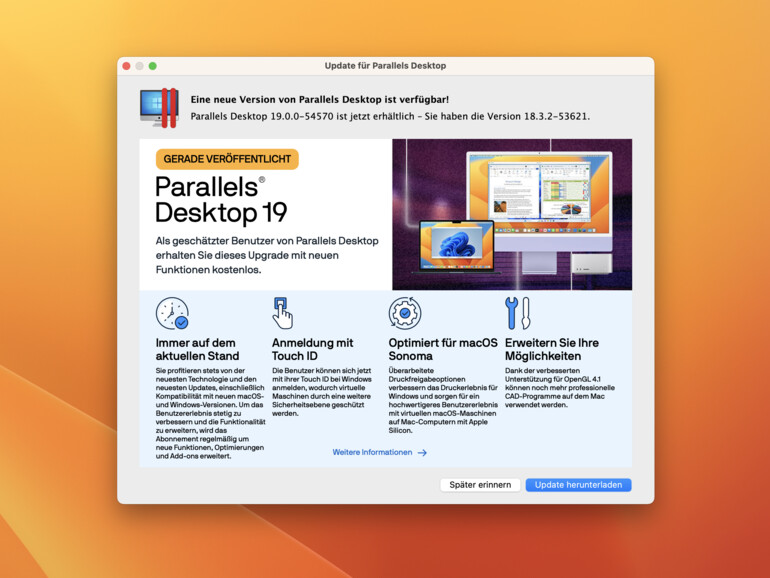770x578 pixels.
Task: Click paragraph starting 'Überarbeitete Druckfreigabeoptionen'
Action: (443, 401)
